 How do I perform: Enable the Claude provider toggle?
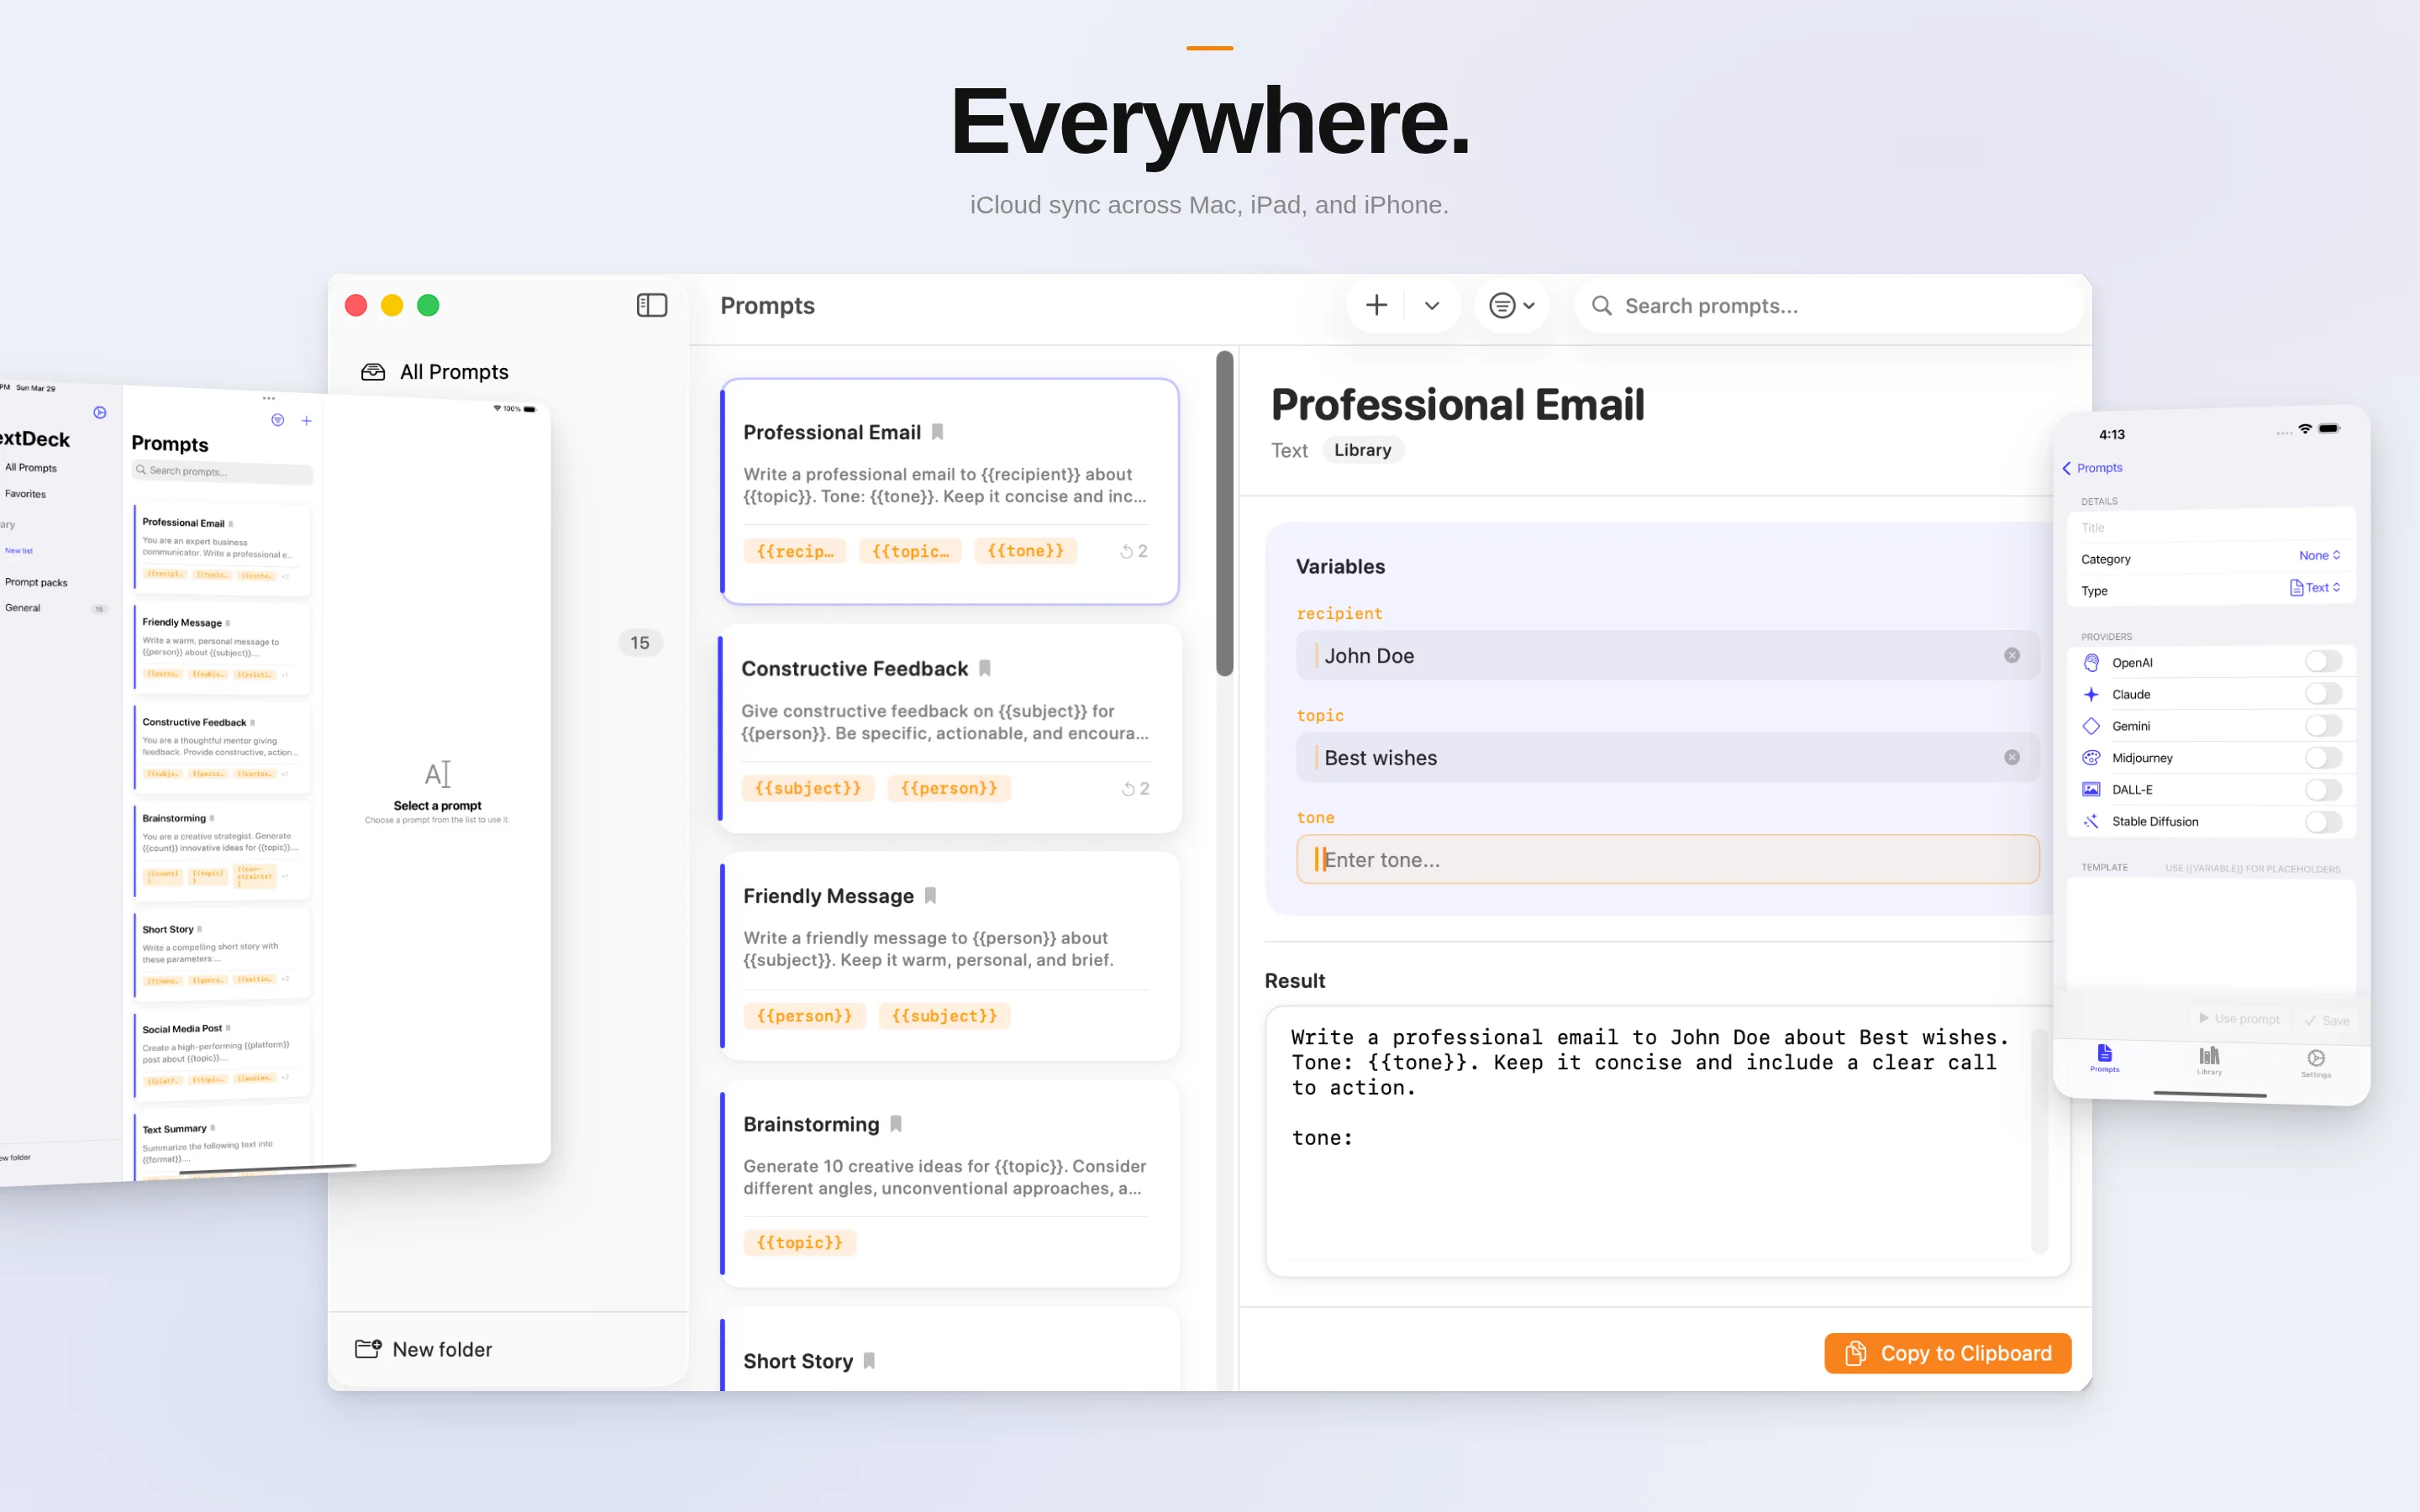2325,693
